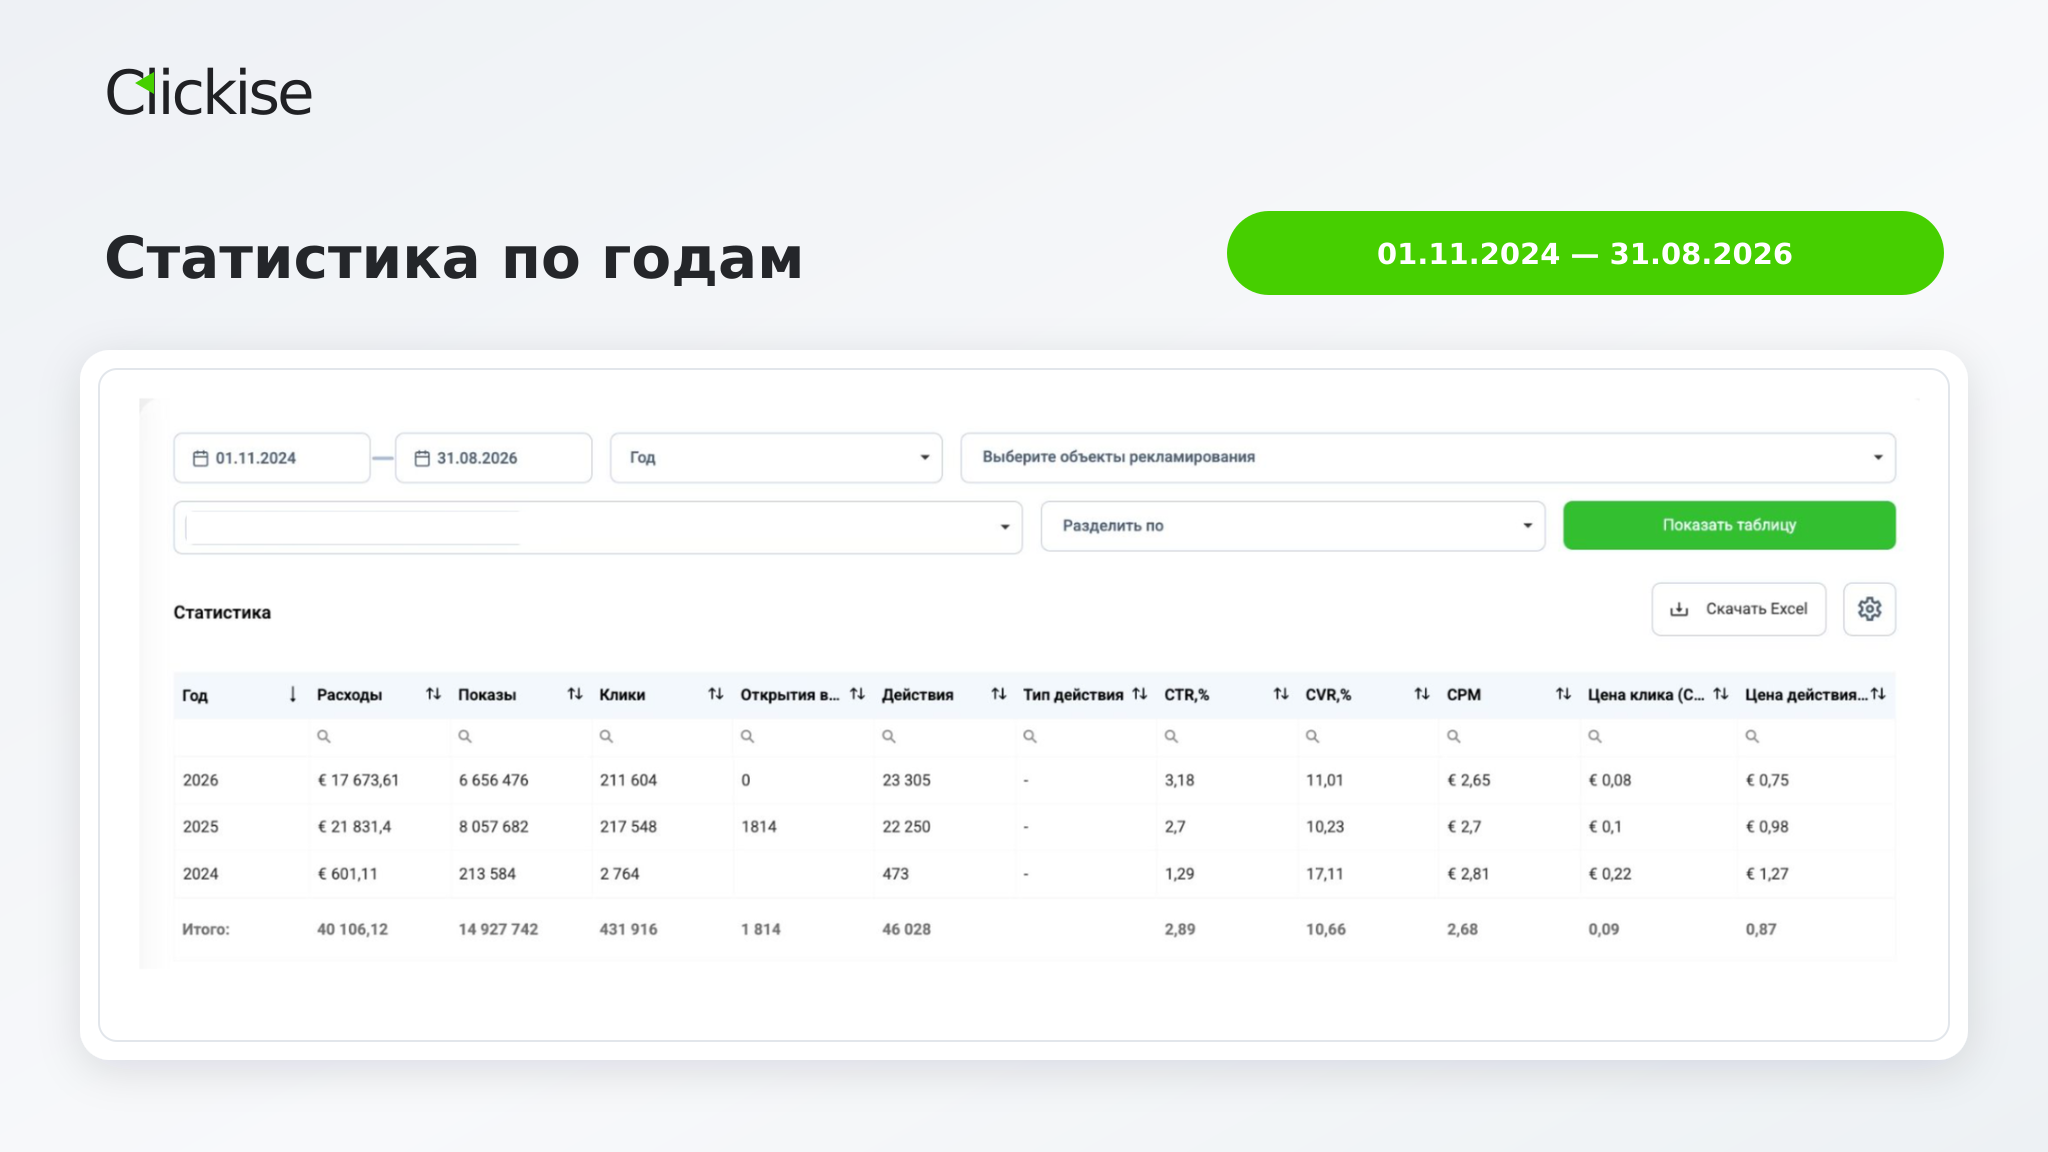
Task: Click the search icon under Цена клика
Action: [x=1595, y=736]
